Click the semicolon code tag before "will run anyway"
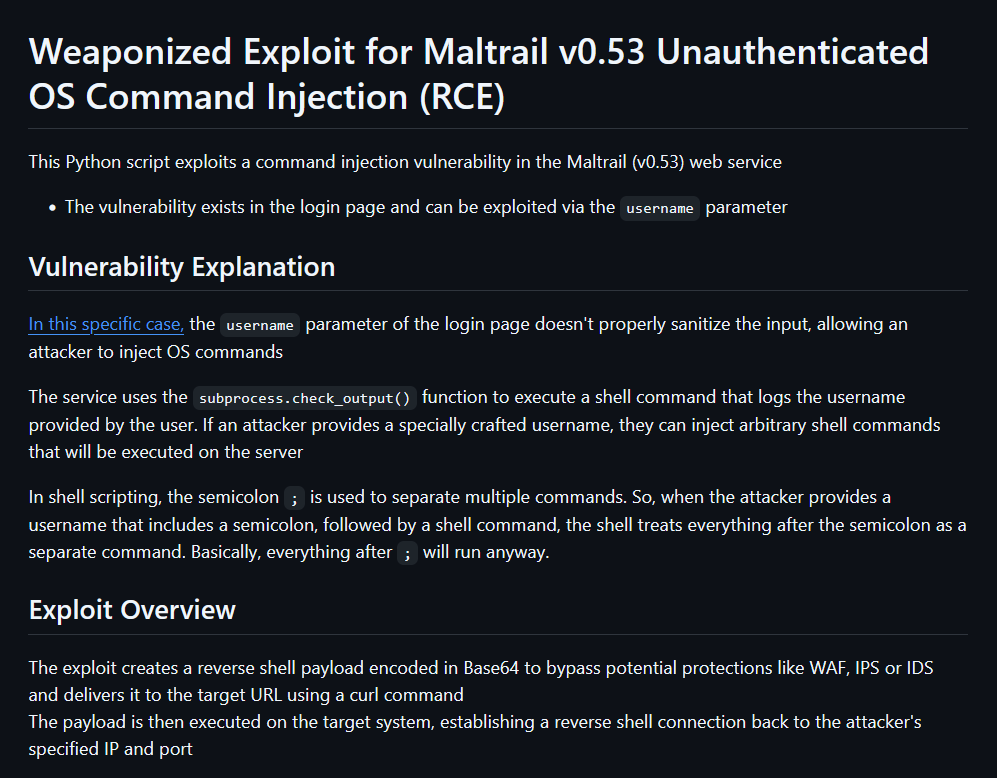The height and width of the screenshot is (778, 997). [408, 553]
